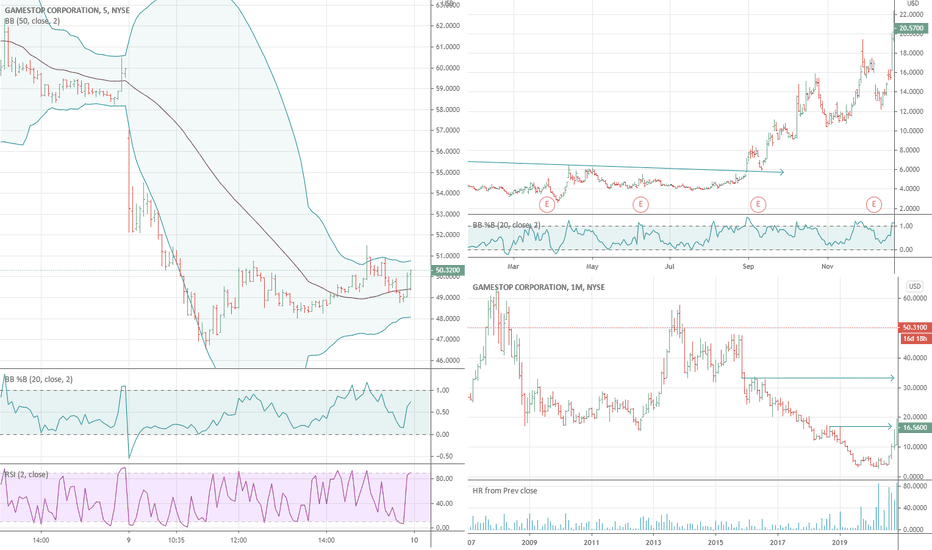Click the Mar label on daily time axis
This screenshot has width=932, height=550.
513,266
